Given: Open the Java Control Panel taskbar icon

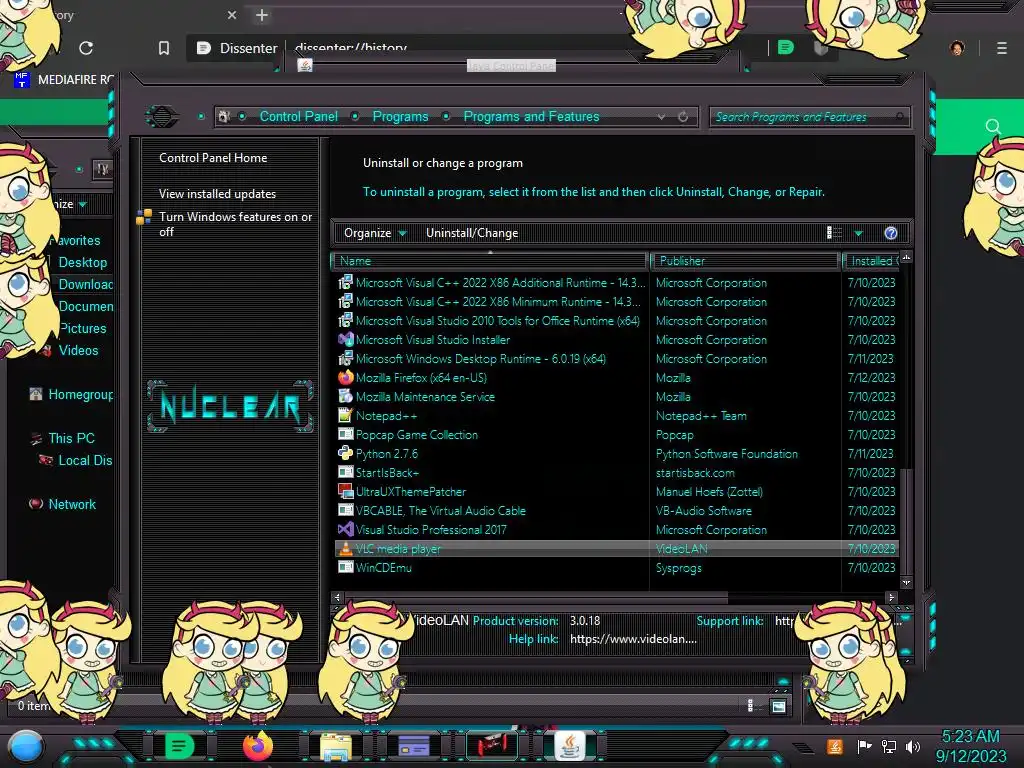Looking at the screenshot, I should (x=569, y=745).
